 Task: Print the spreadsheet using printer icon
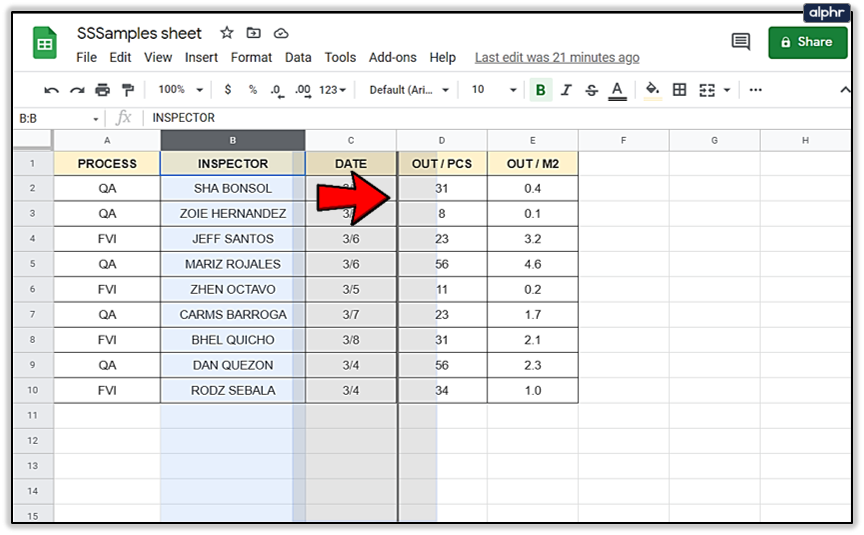(101, 90)
